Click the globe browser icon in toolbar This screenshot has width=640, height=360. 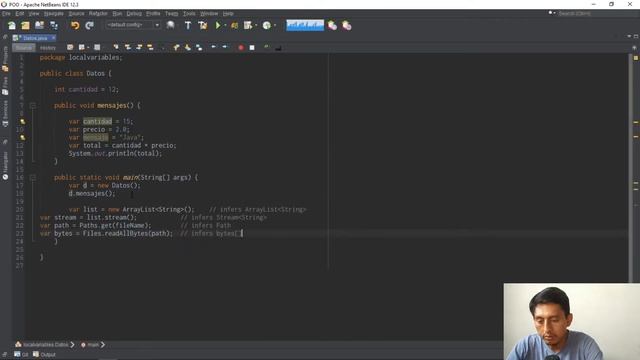click(171, 25)
